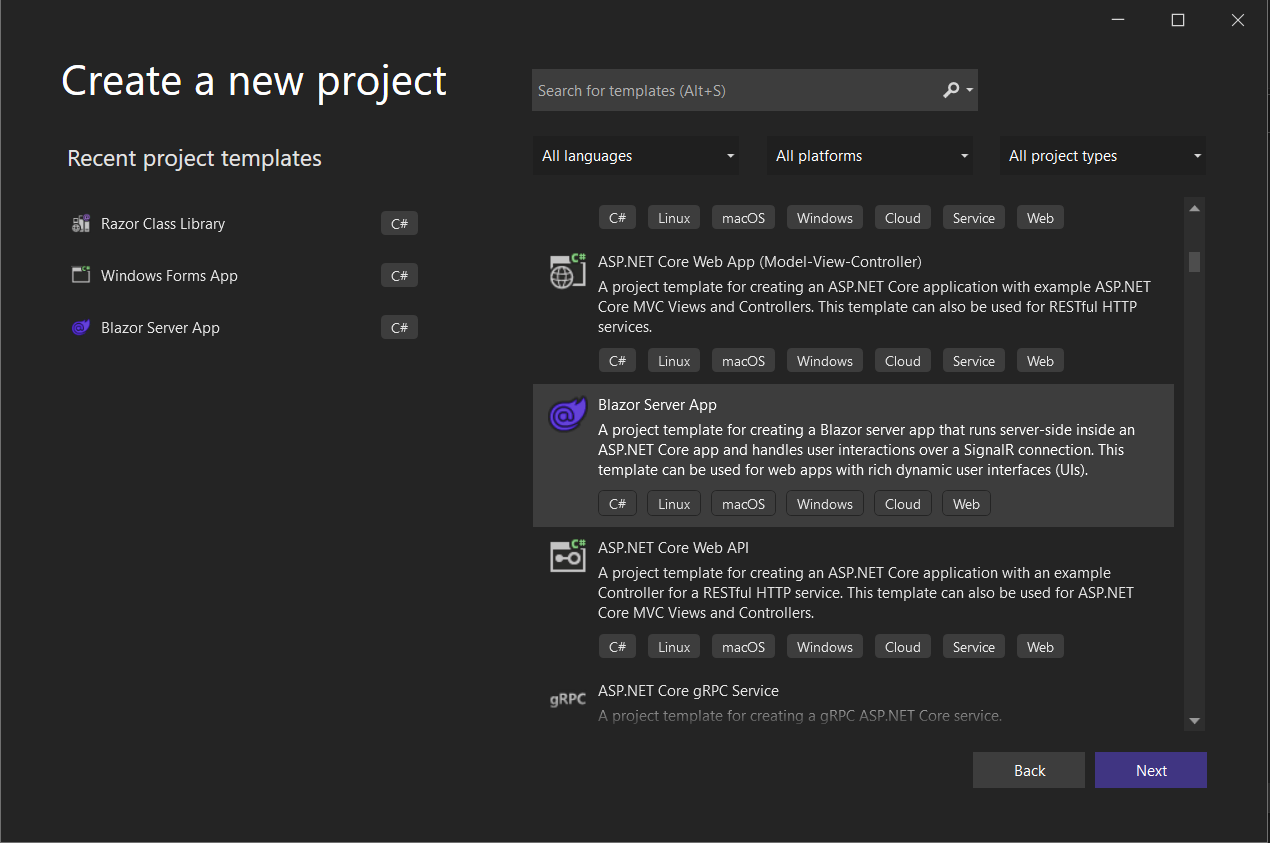Screen dimensions: 1270x843
Task: Click the Razor Class Library template icon
Action: click(80, 223)
